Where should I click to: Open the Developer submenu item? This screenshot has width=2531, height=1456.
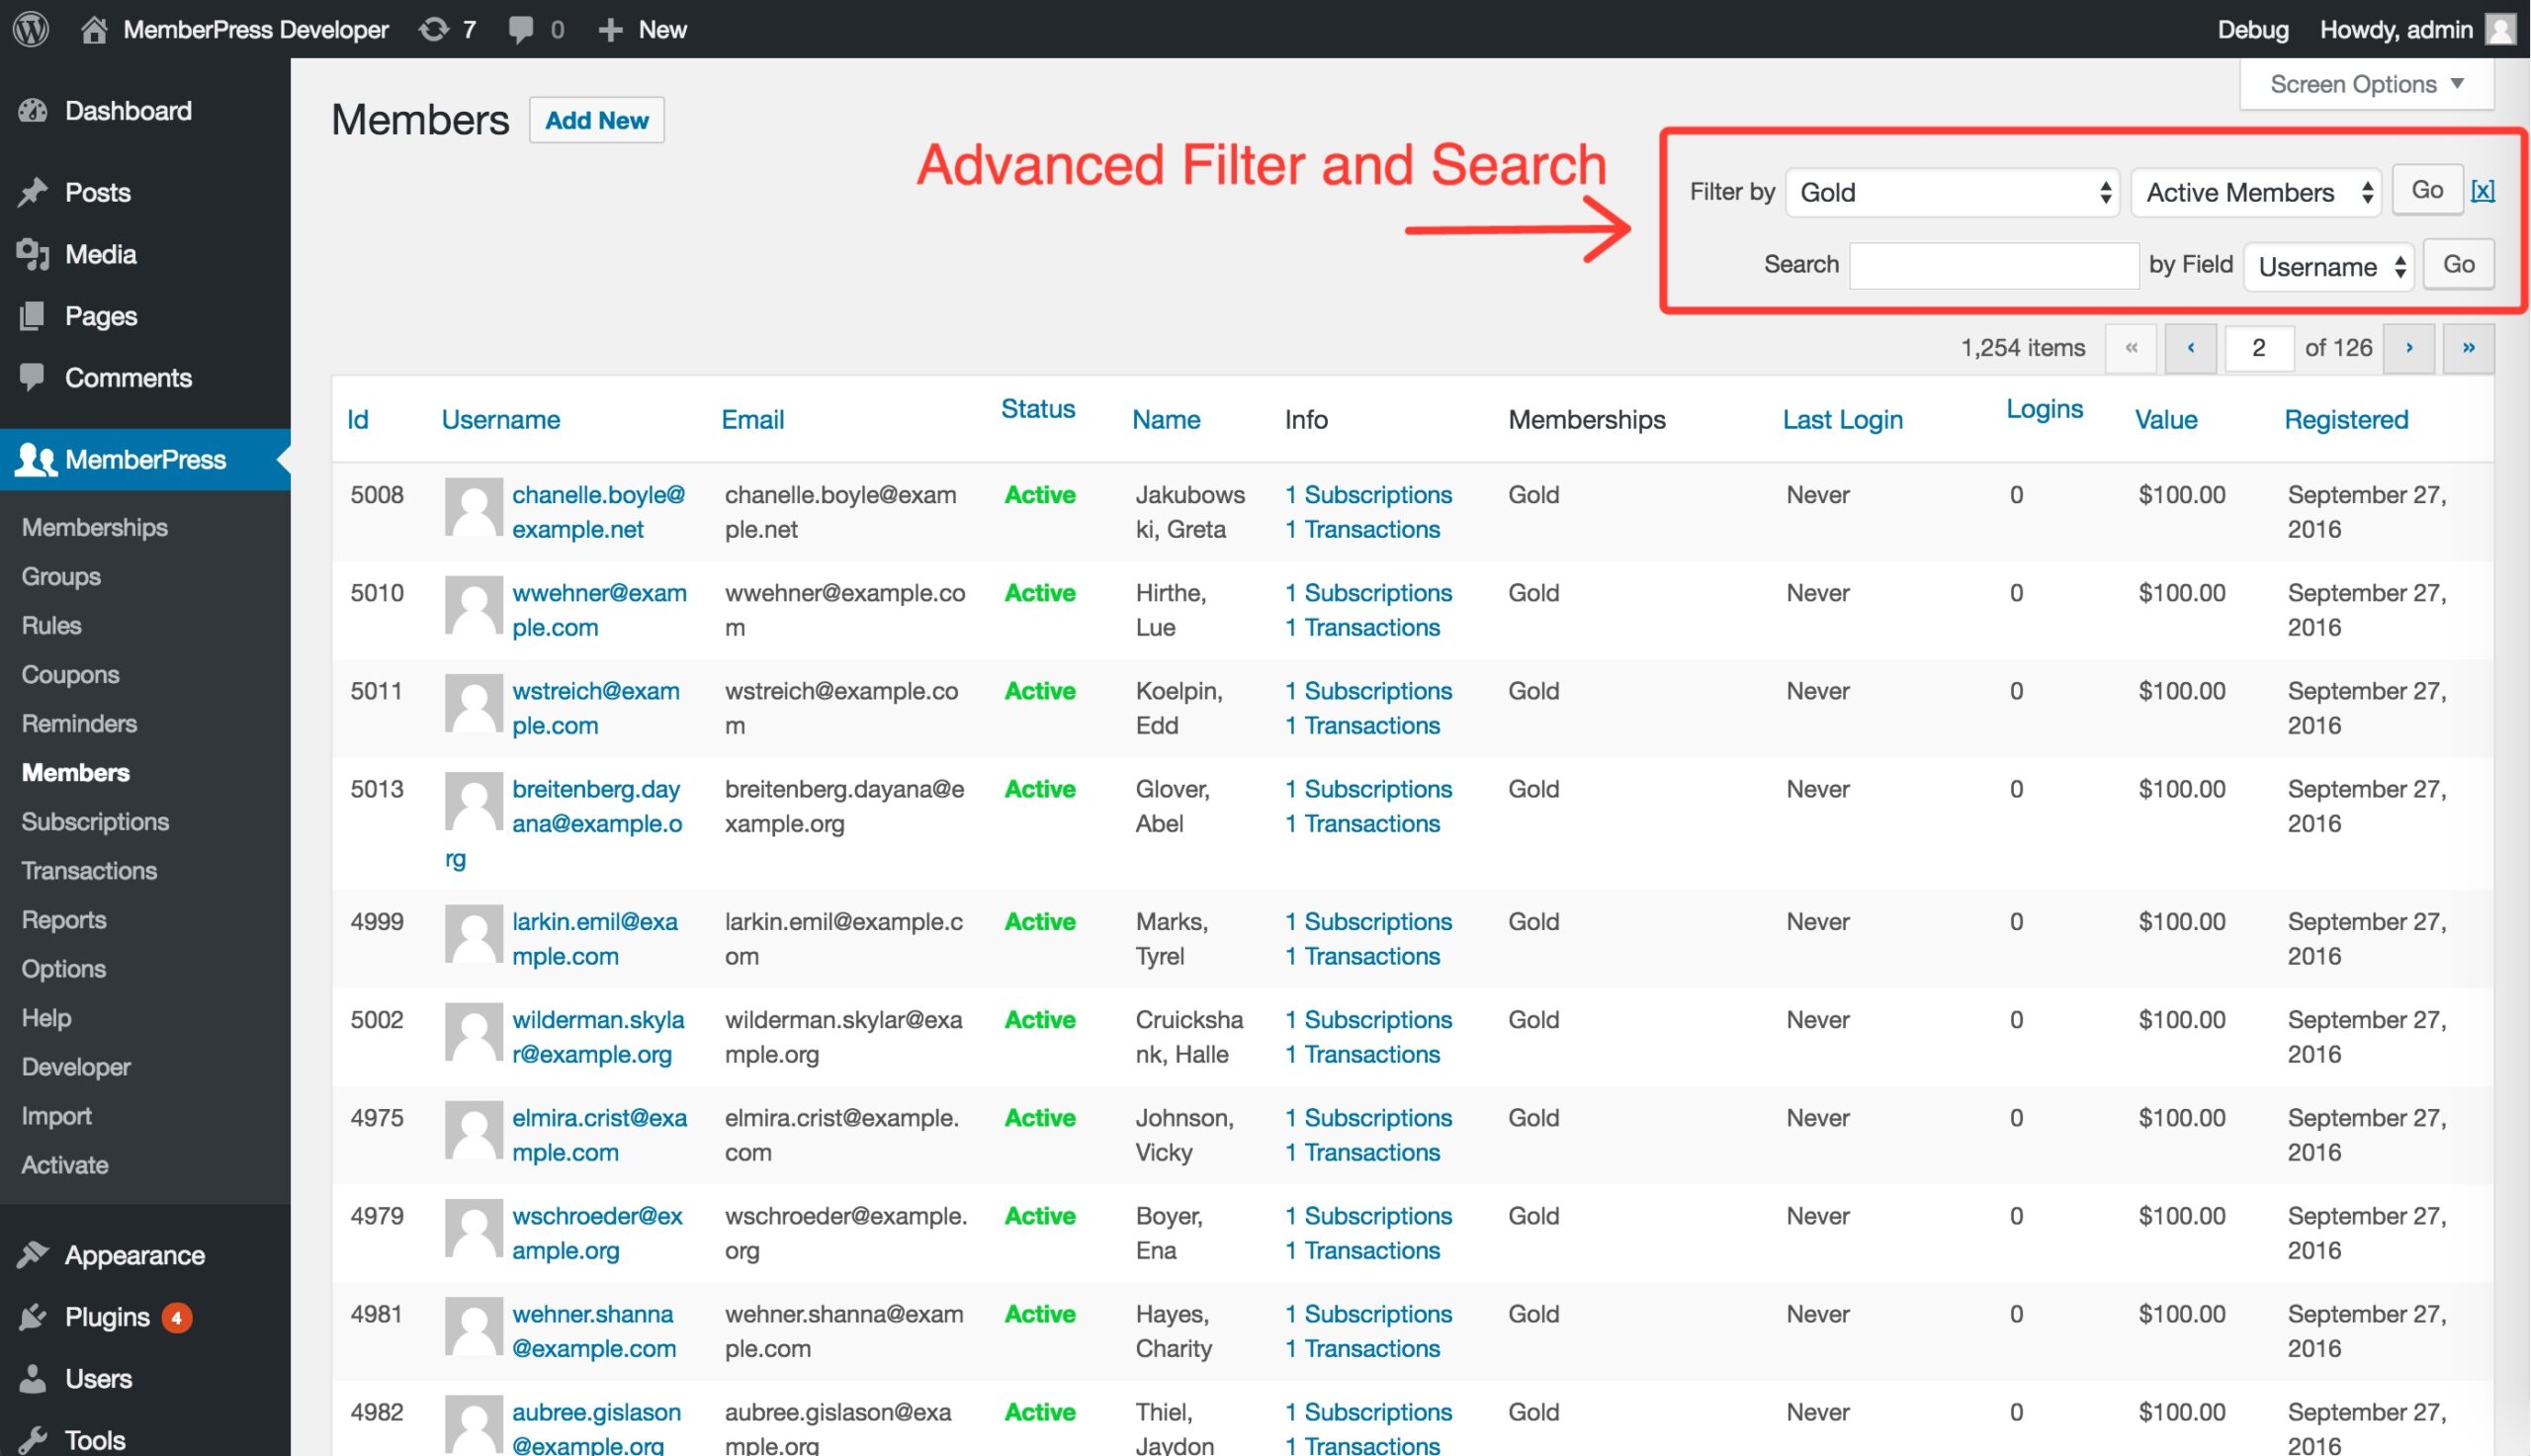point(76,1066)
